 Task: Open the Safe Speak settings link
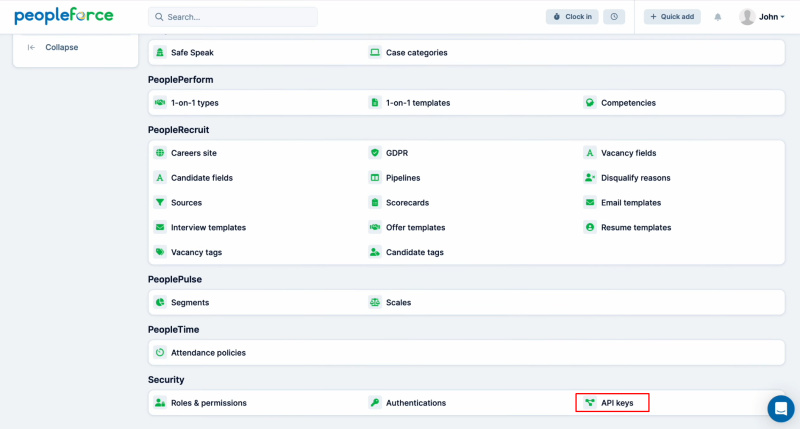pos(192,53)
